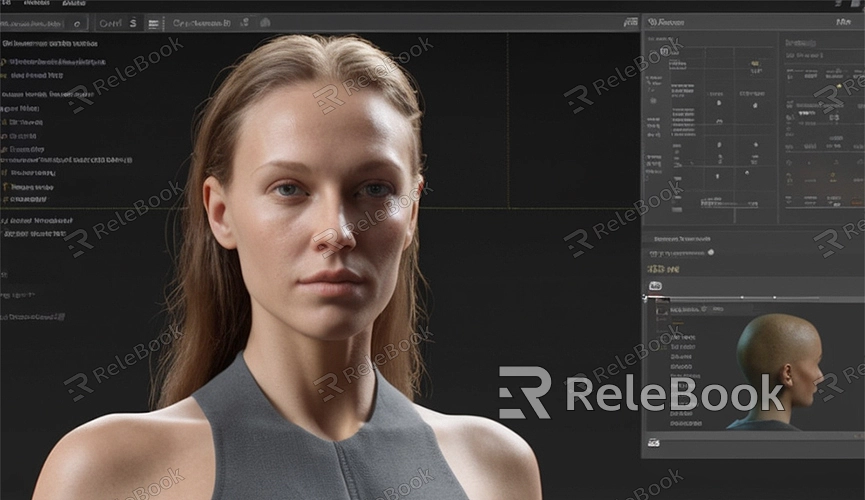865x500 pixels.
Task: Click the badge icon below the head preview
Action: click(x=654, y=443)
